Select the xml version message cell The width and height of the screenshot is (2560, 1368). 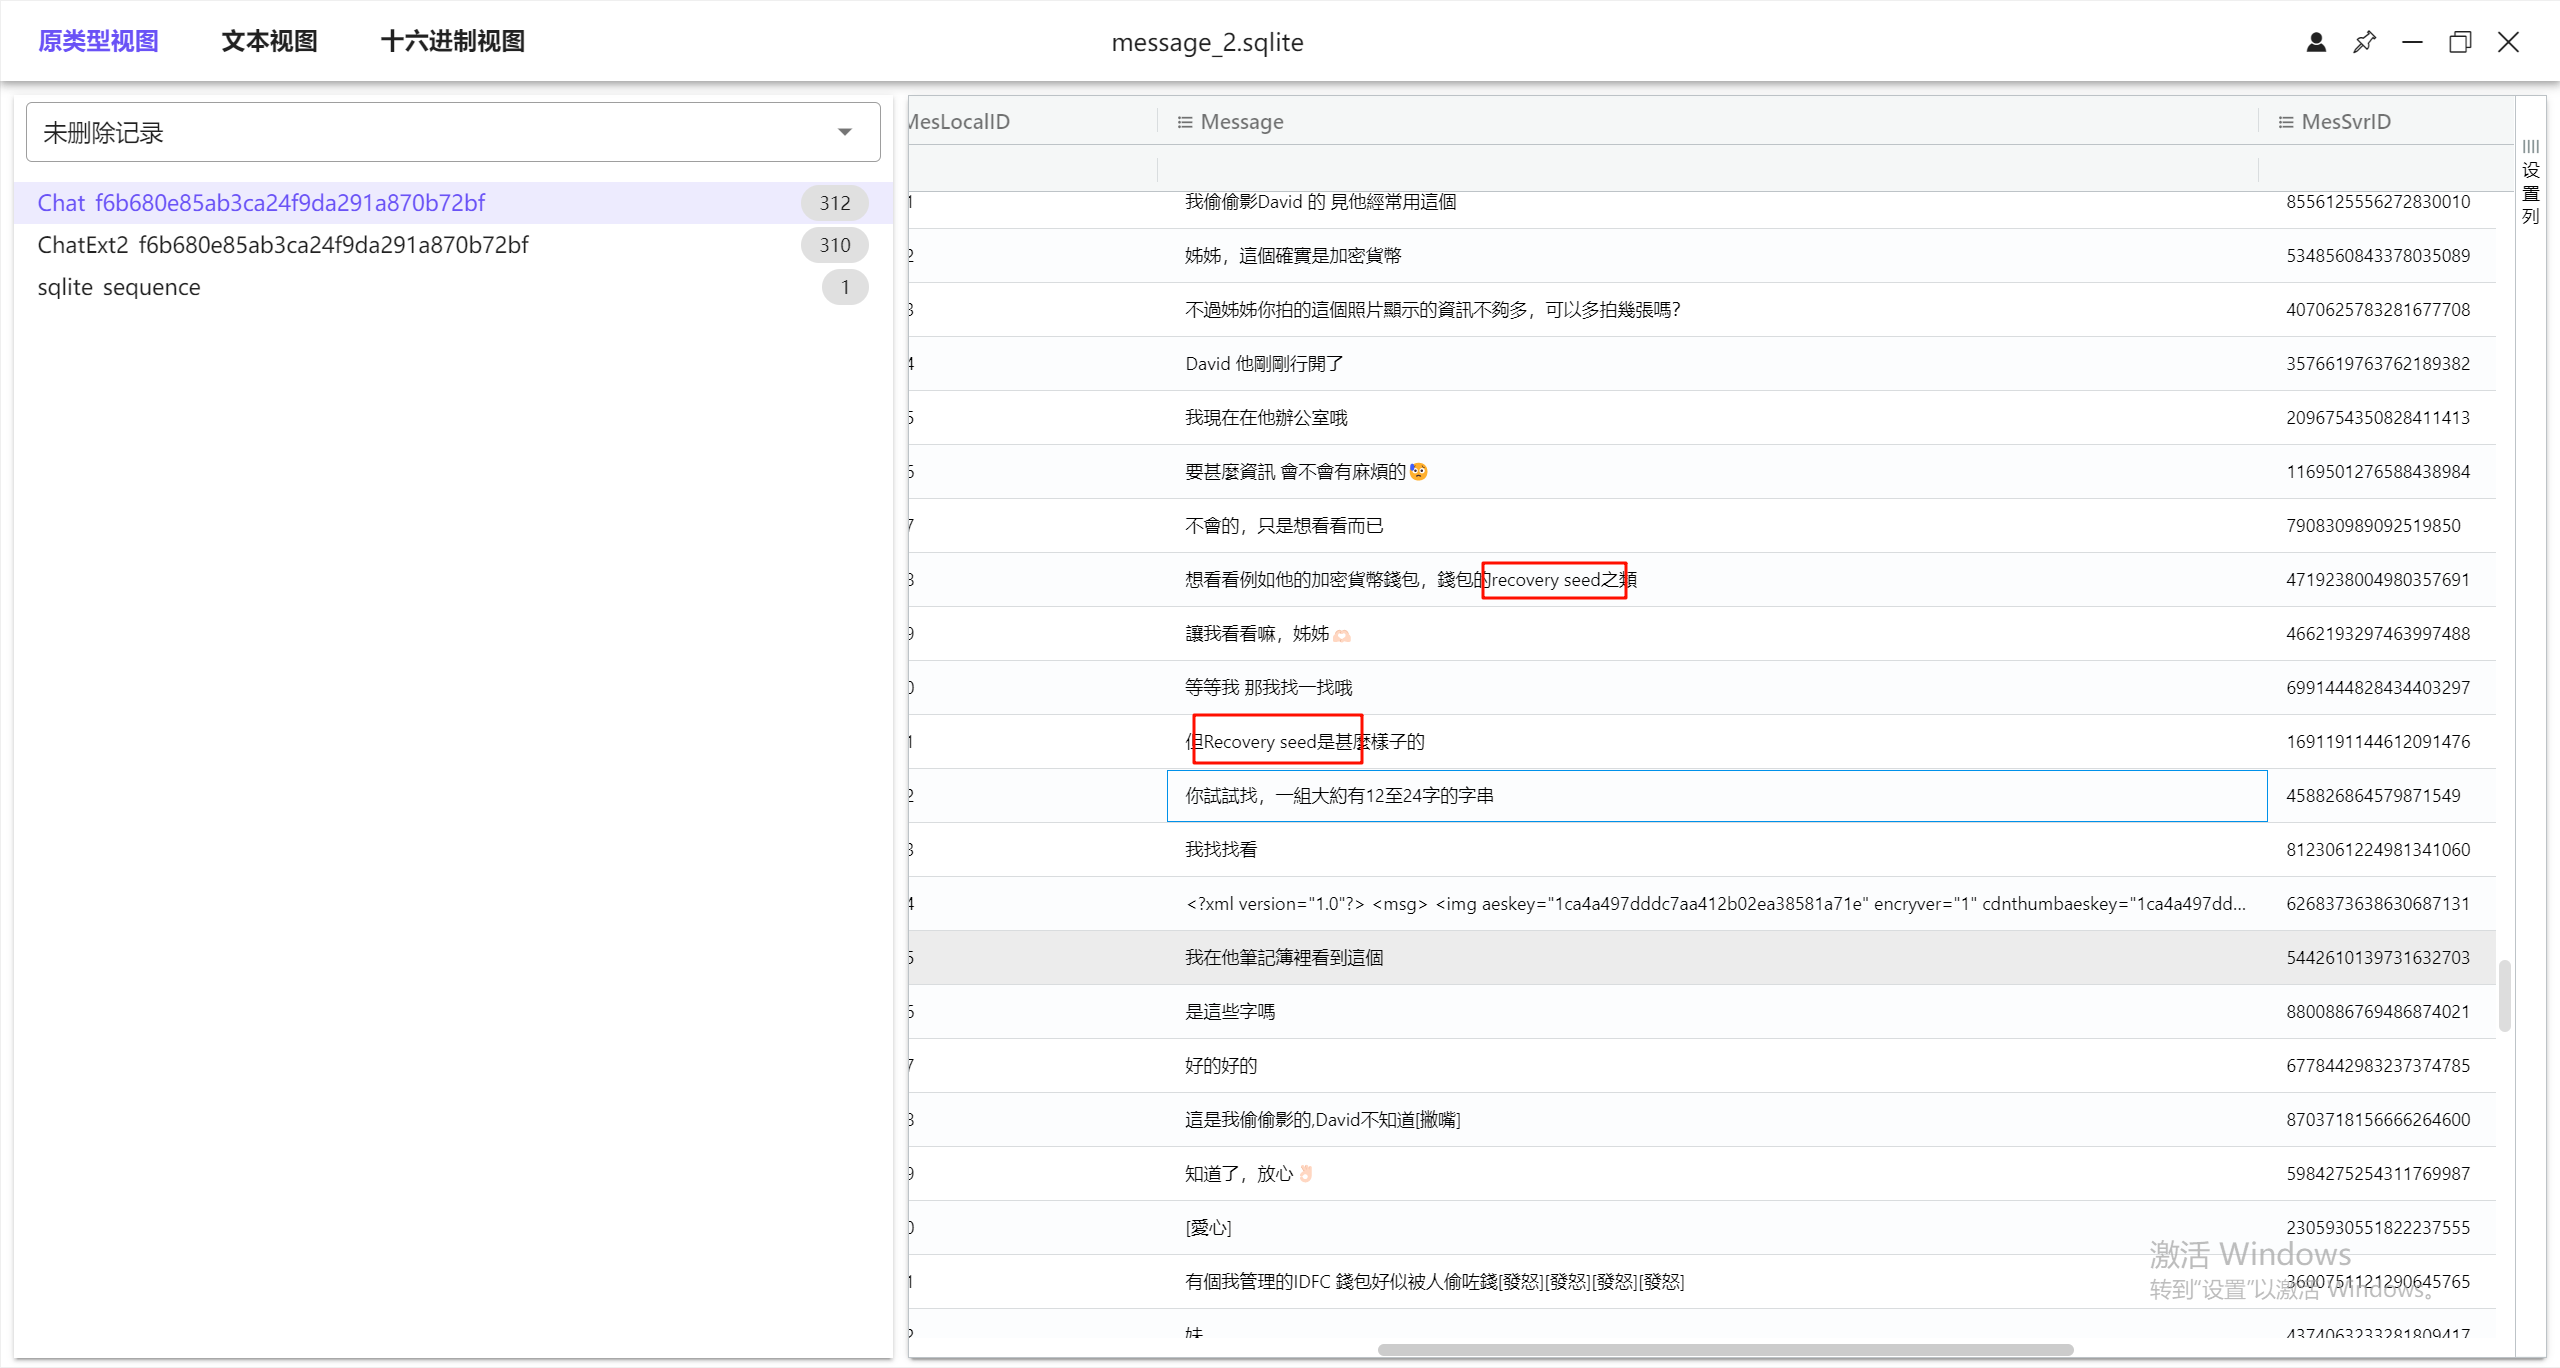pyautogui.click(x=1714, y=904)
